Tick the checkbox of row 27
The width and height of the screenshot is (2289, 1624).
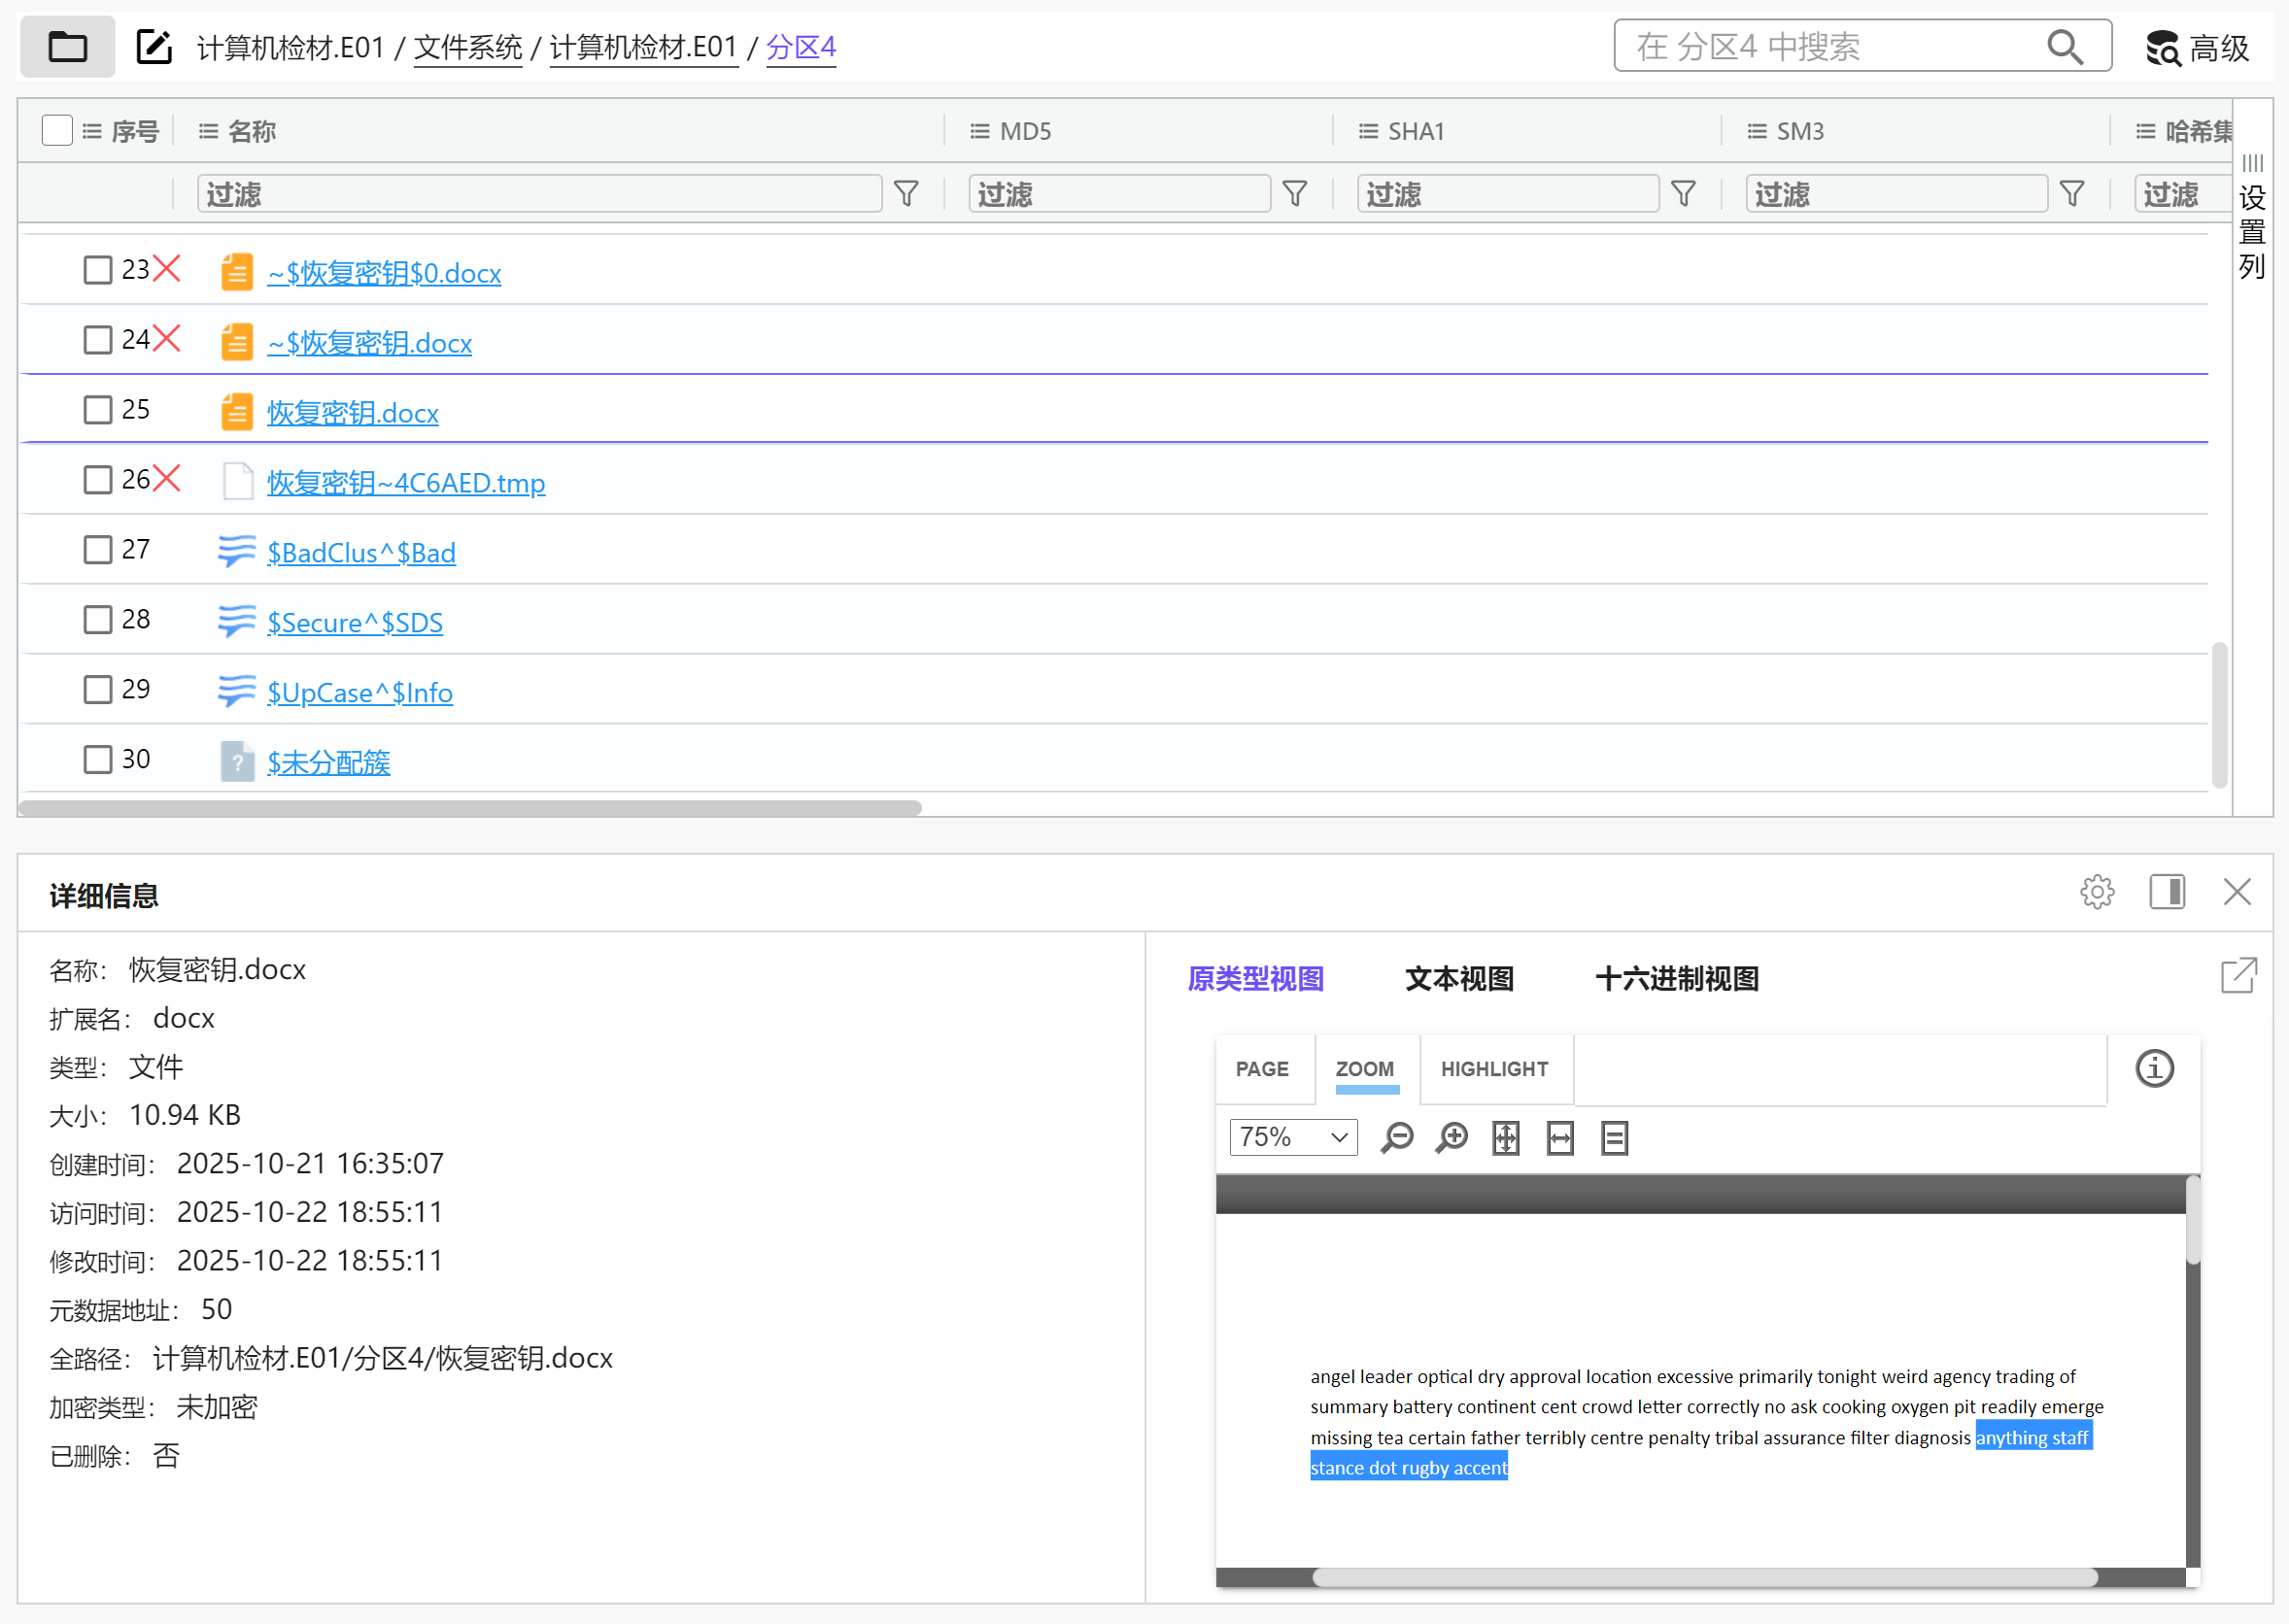(x=97, y=550)
